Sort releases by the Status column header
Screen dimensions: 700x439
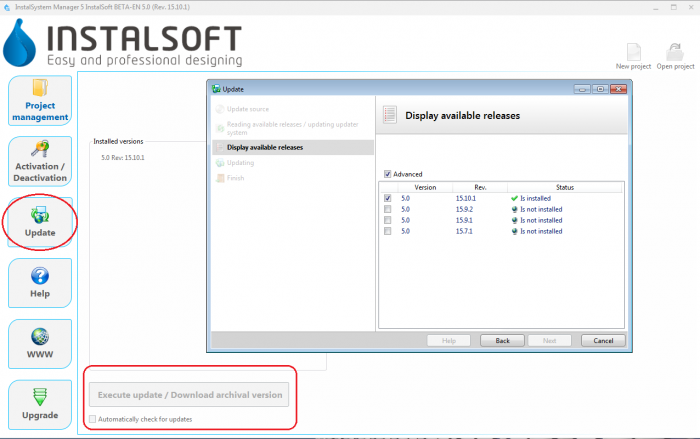tap(564, 187)
